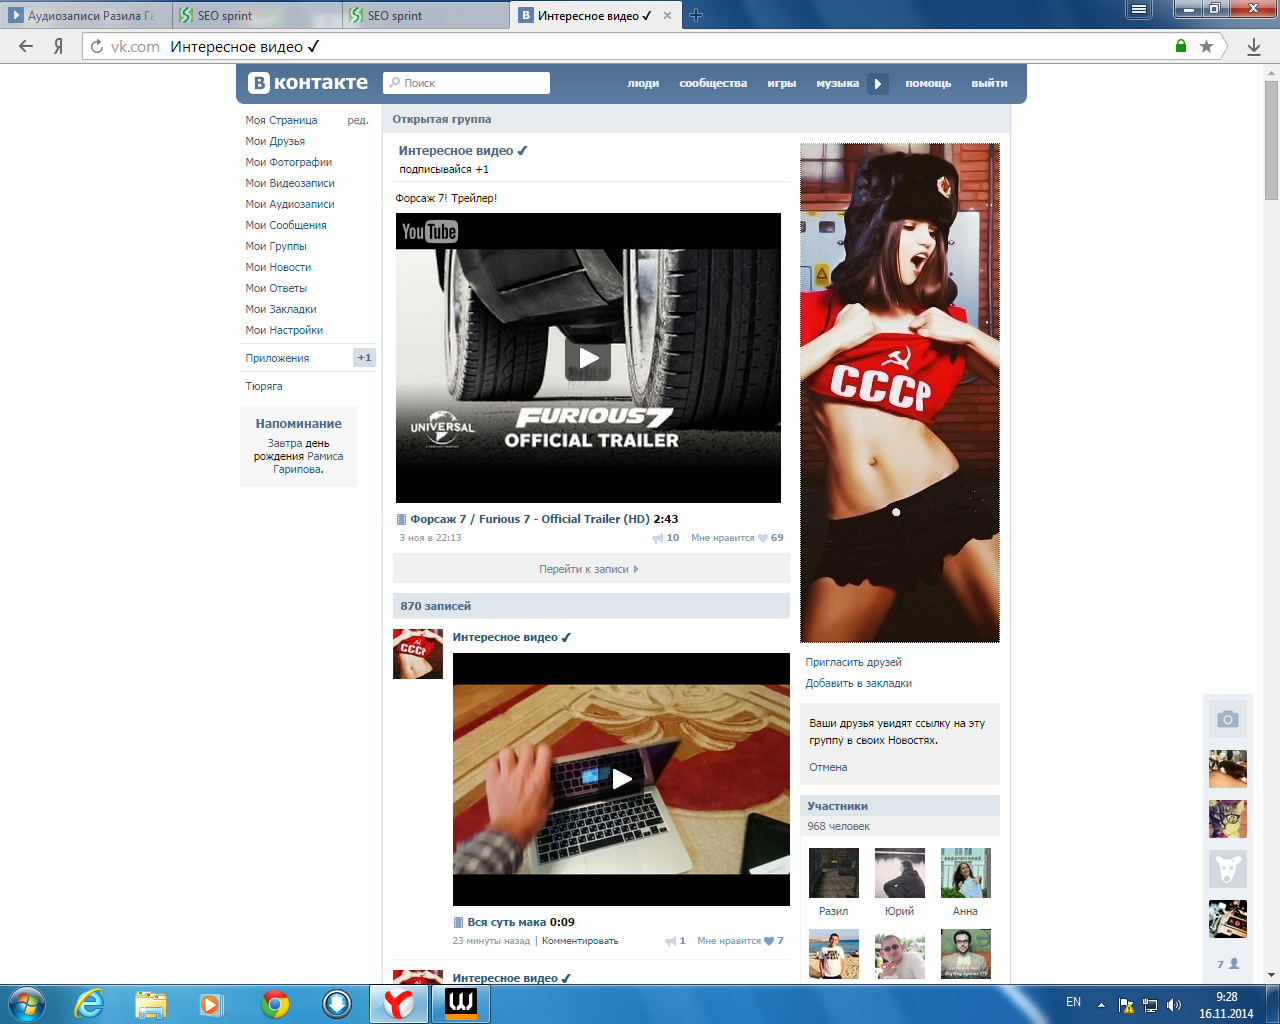1280x1024 pixels.
Task: Open 'сообщества' in VK top menu
Action: (713, 84)
